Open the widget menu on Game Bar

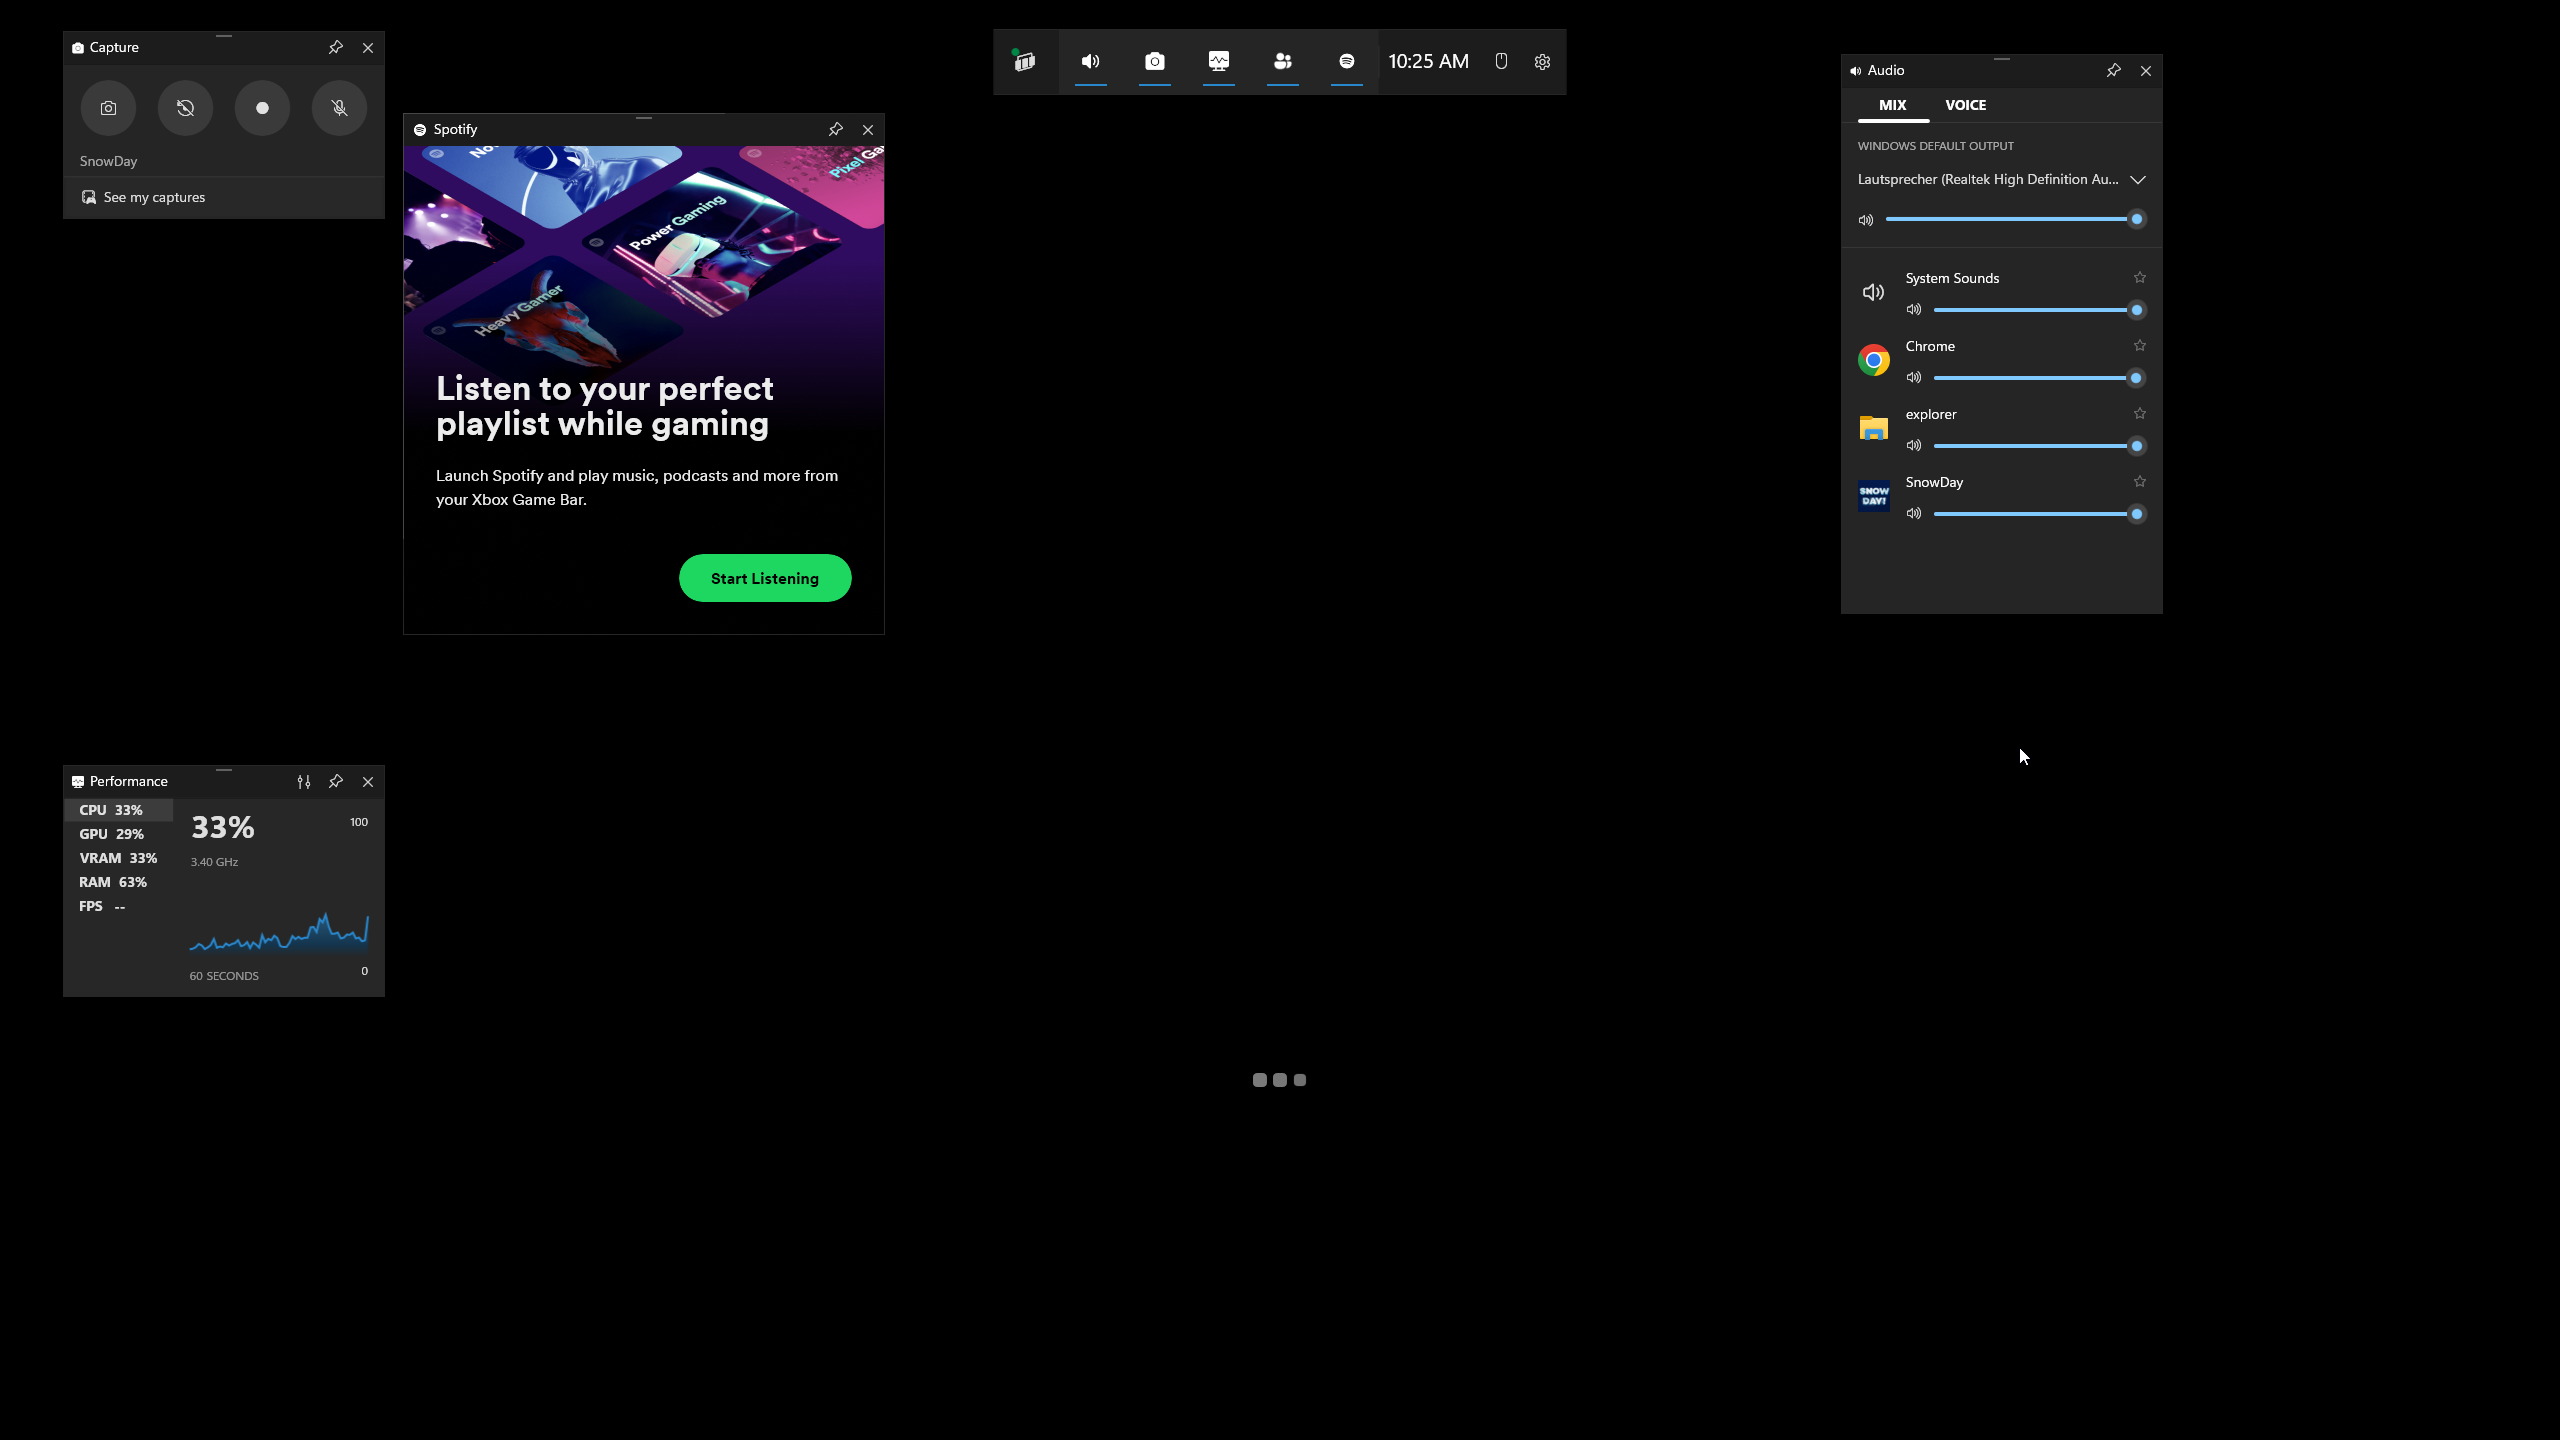(x=1025, y=61)
